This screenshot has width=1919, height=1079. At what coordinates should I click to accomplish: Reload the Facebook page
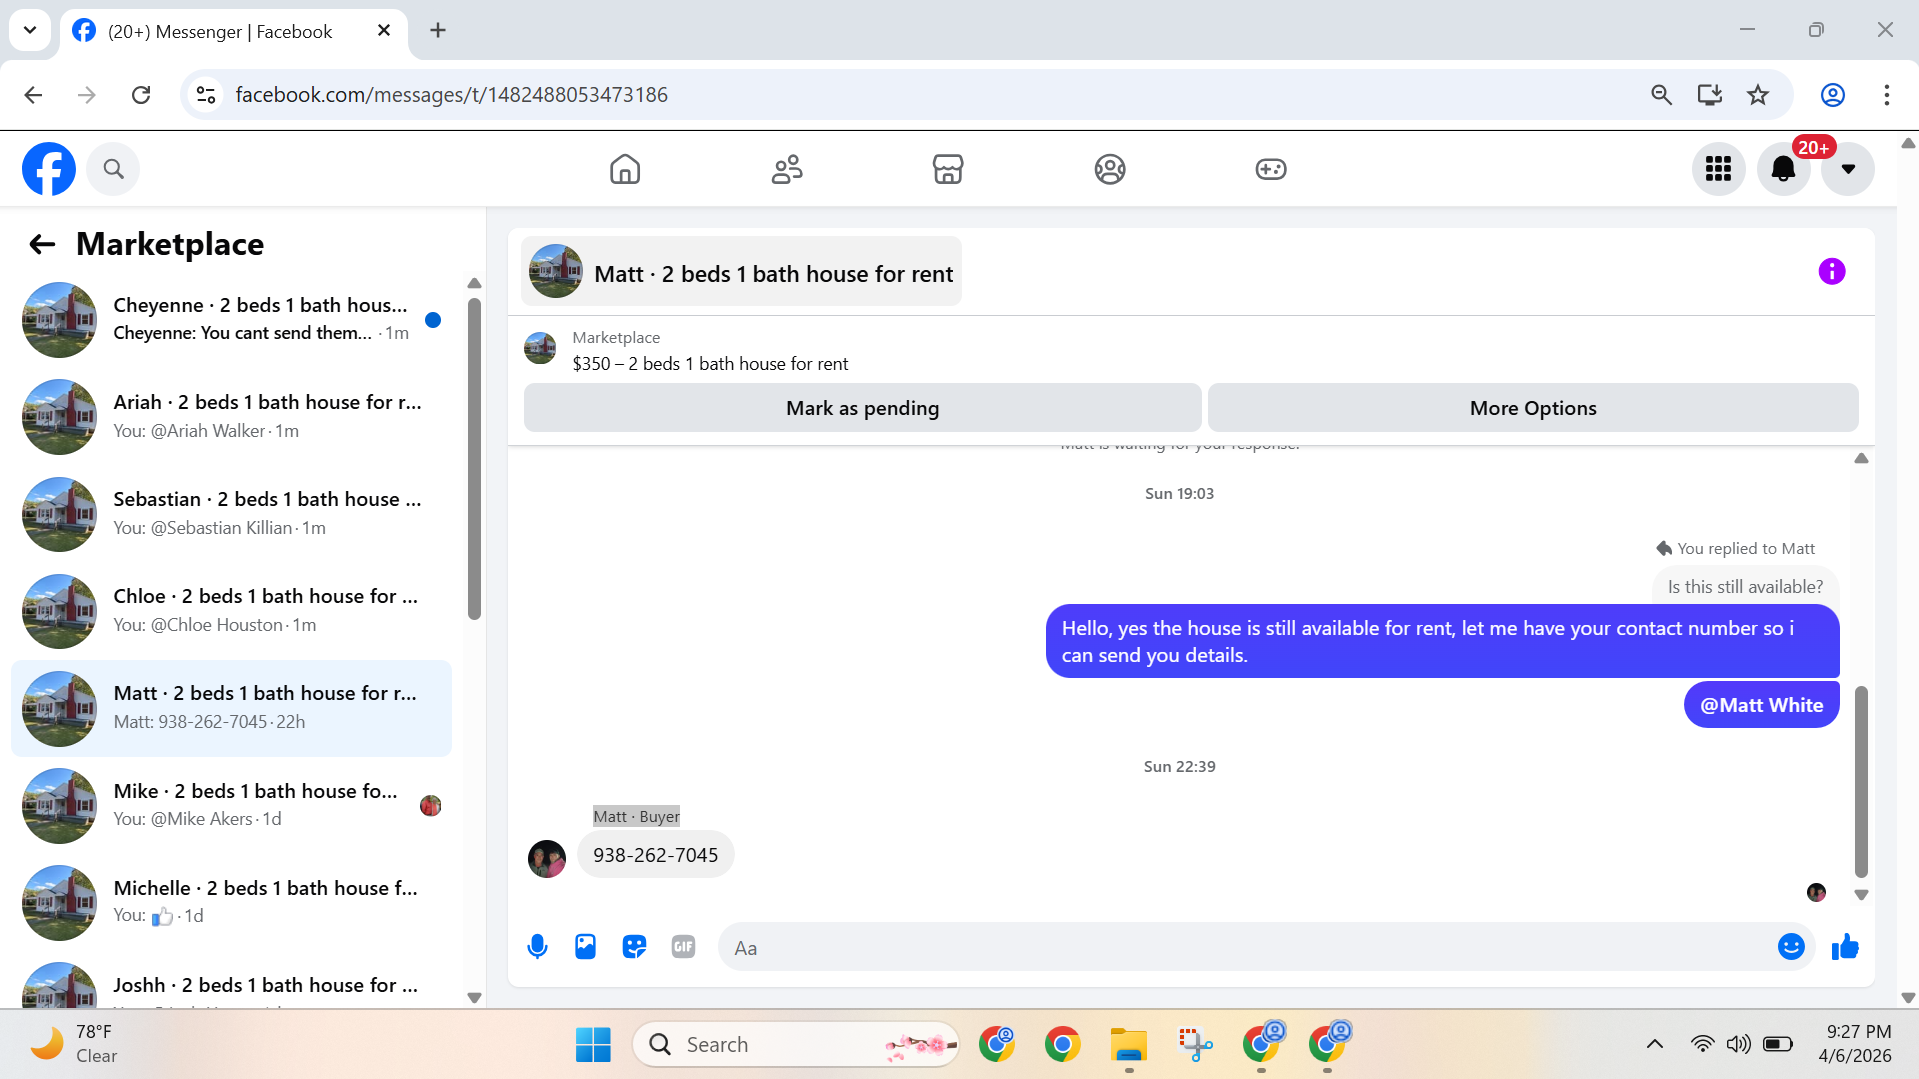(x=141, y=95)
